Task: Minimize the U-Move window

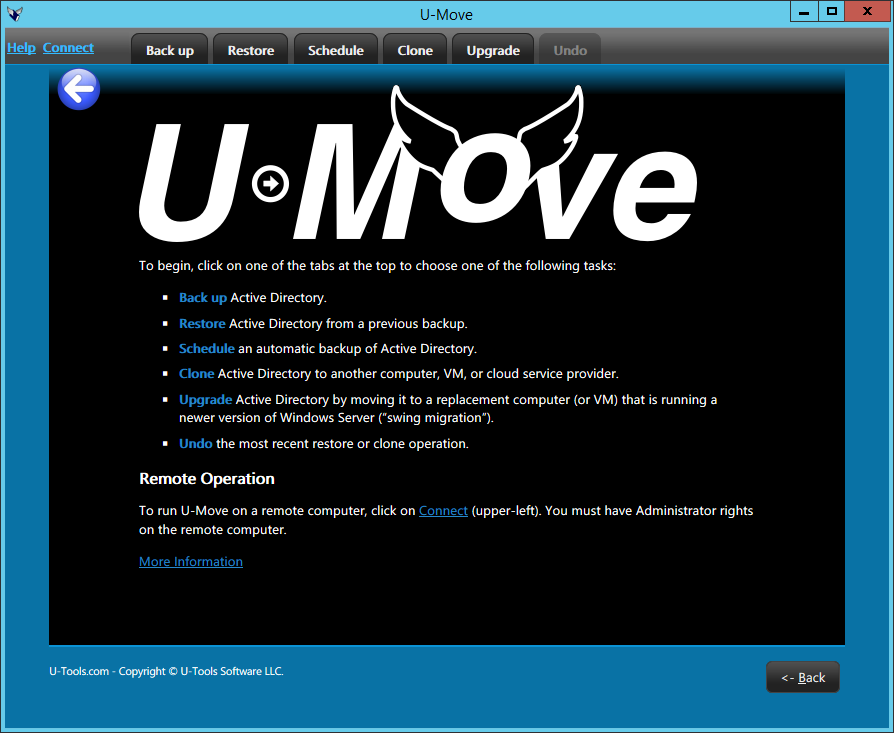Action: (x=804, y=11)
